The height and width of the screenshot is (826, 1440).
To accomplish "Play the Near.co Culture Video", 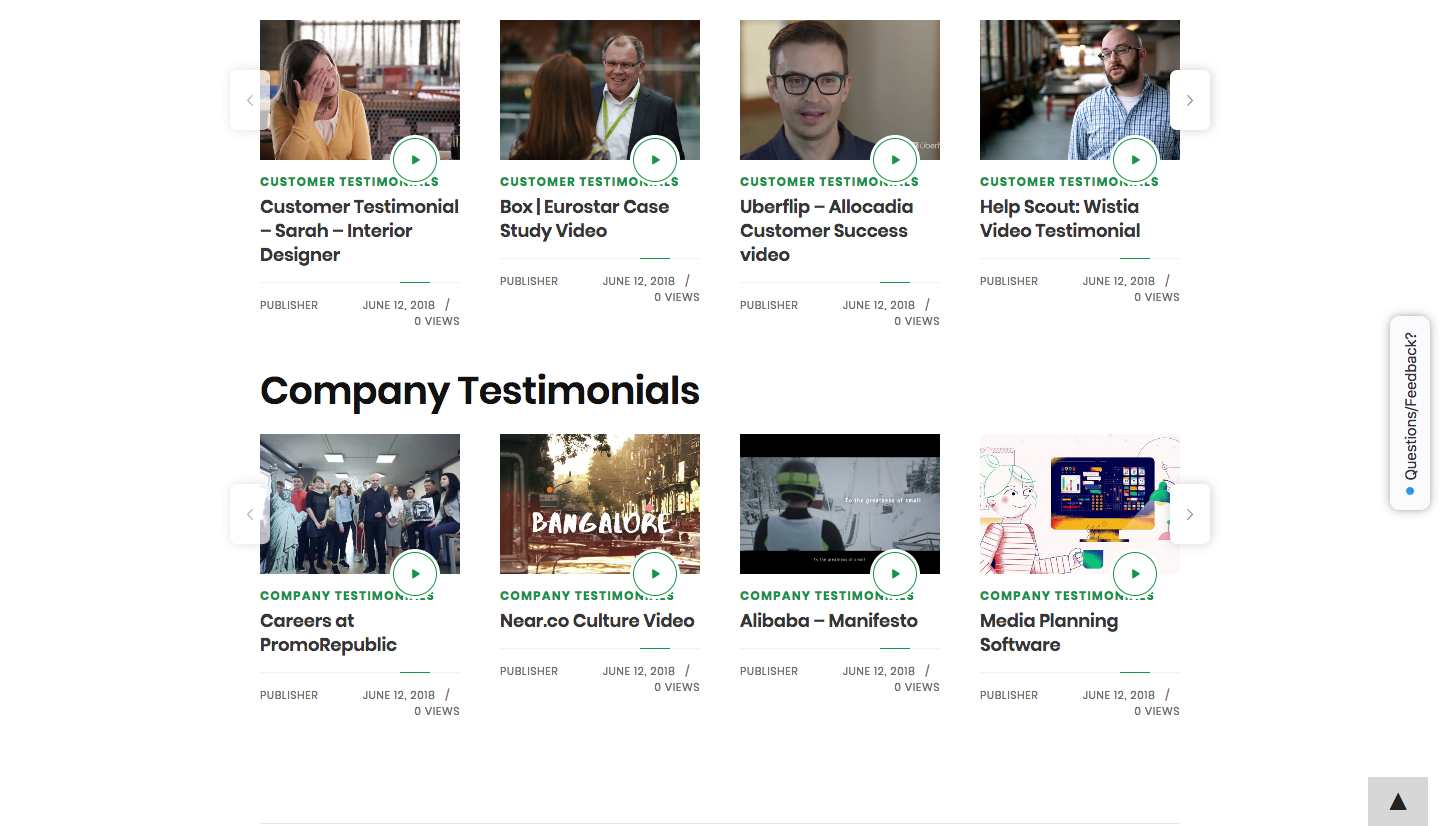I will (655, 574).
